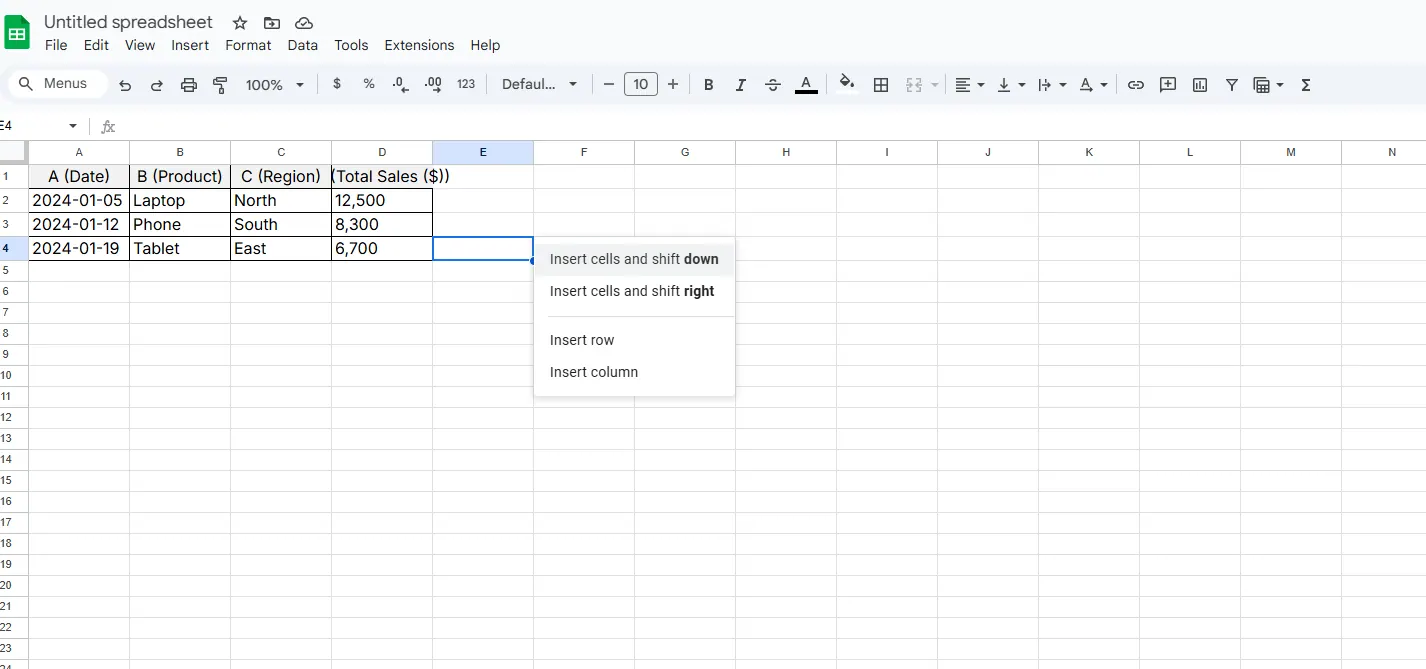Open horizontal align dropdown

click(x=969, y=85)
